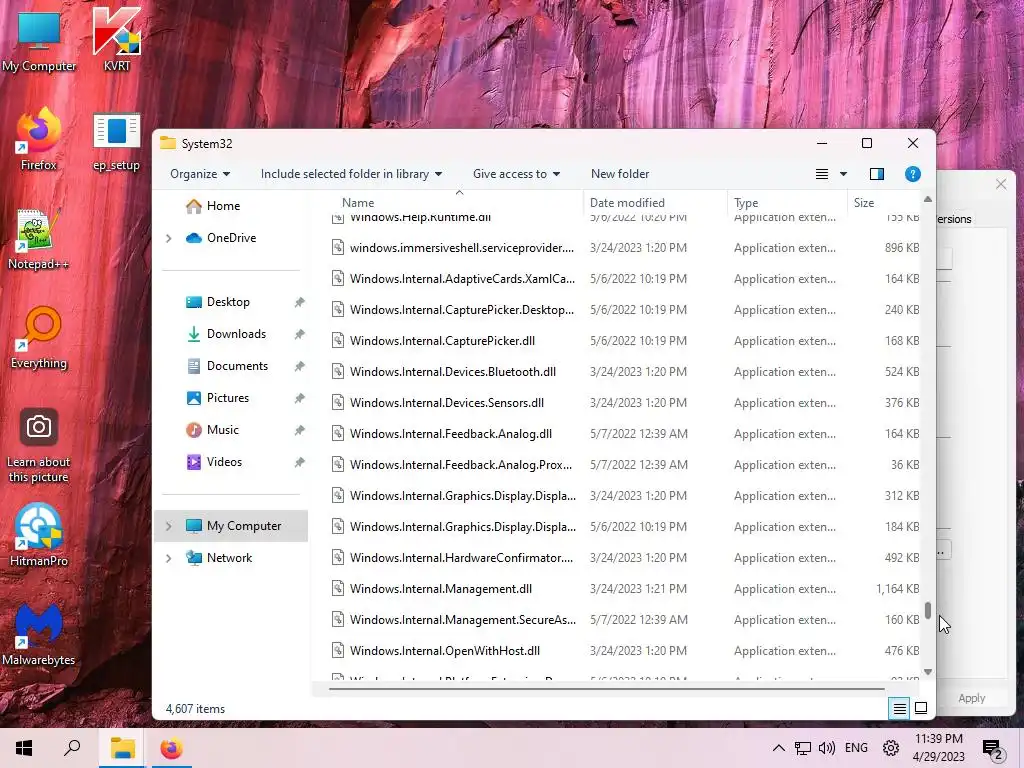The height and width of the screenshot is (768, 1024).
Task: Launch Malwarebytes desktop shortcut
Action: [39, 634]
